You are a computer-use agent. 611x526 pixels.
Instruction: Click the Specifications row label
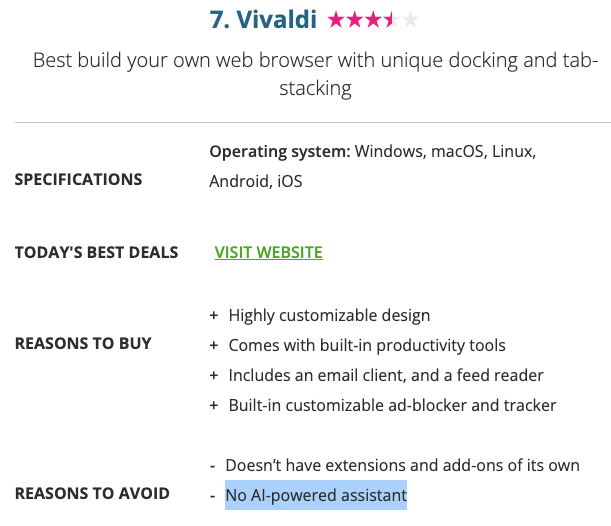coord(78,180)
